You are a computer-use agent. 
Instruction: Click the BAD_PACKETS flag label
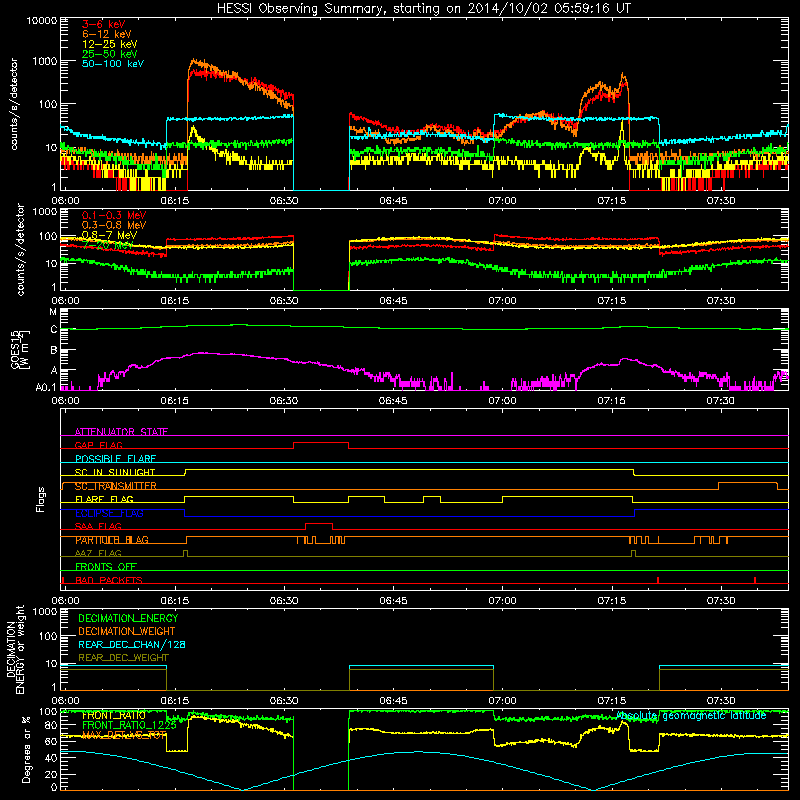point(109,580)
